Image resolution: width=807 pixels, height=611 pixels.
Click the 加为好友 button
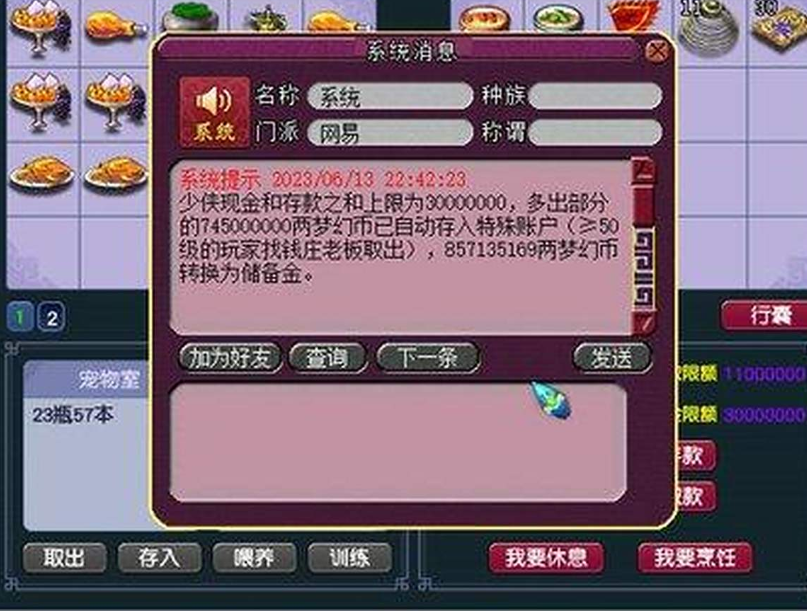pos(230,358)
